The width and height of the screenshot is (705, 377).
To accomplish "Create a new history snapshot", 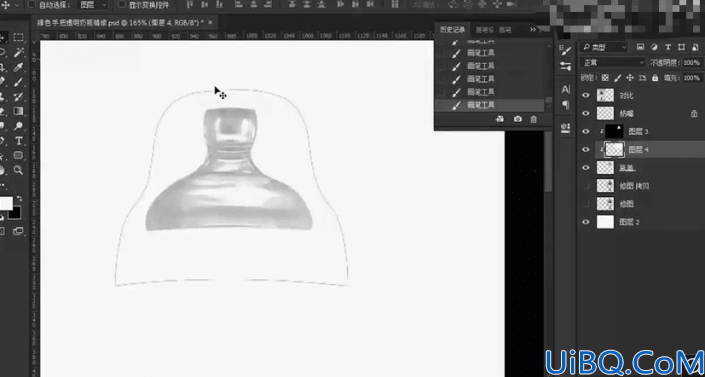I will point(518,119).
